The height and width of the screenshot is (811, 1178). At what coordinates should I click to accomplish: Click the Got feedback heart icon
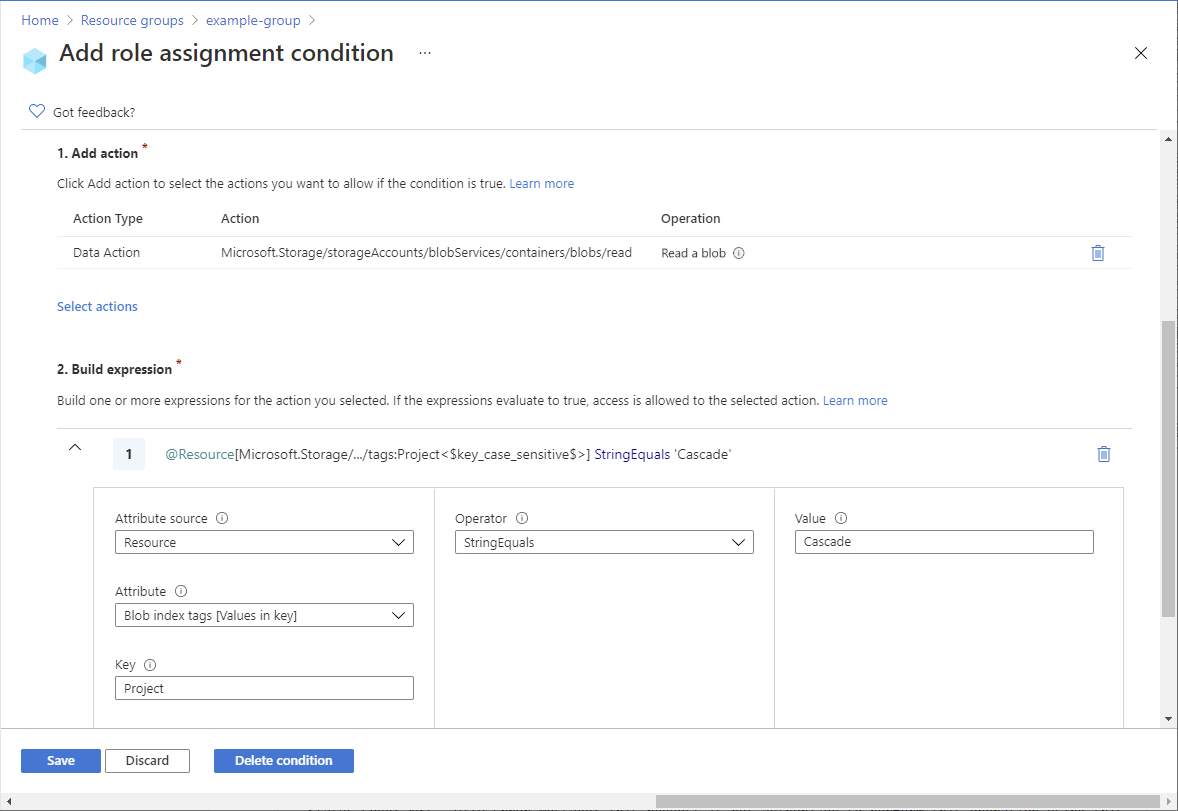pos(37,111)
